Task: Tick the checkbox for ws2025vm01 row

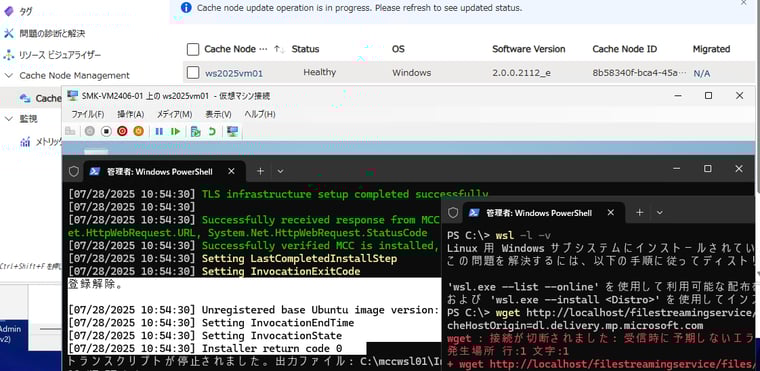Action: point(193,73)
